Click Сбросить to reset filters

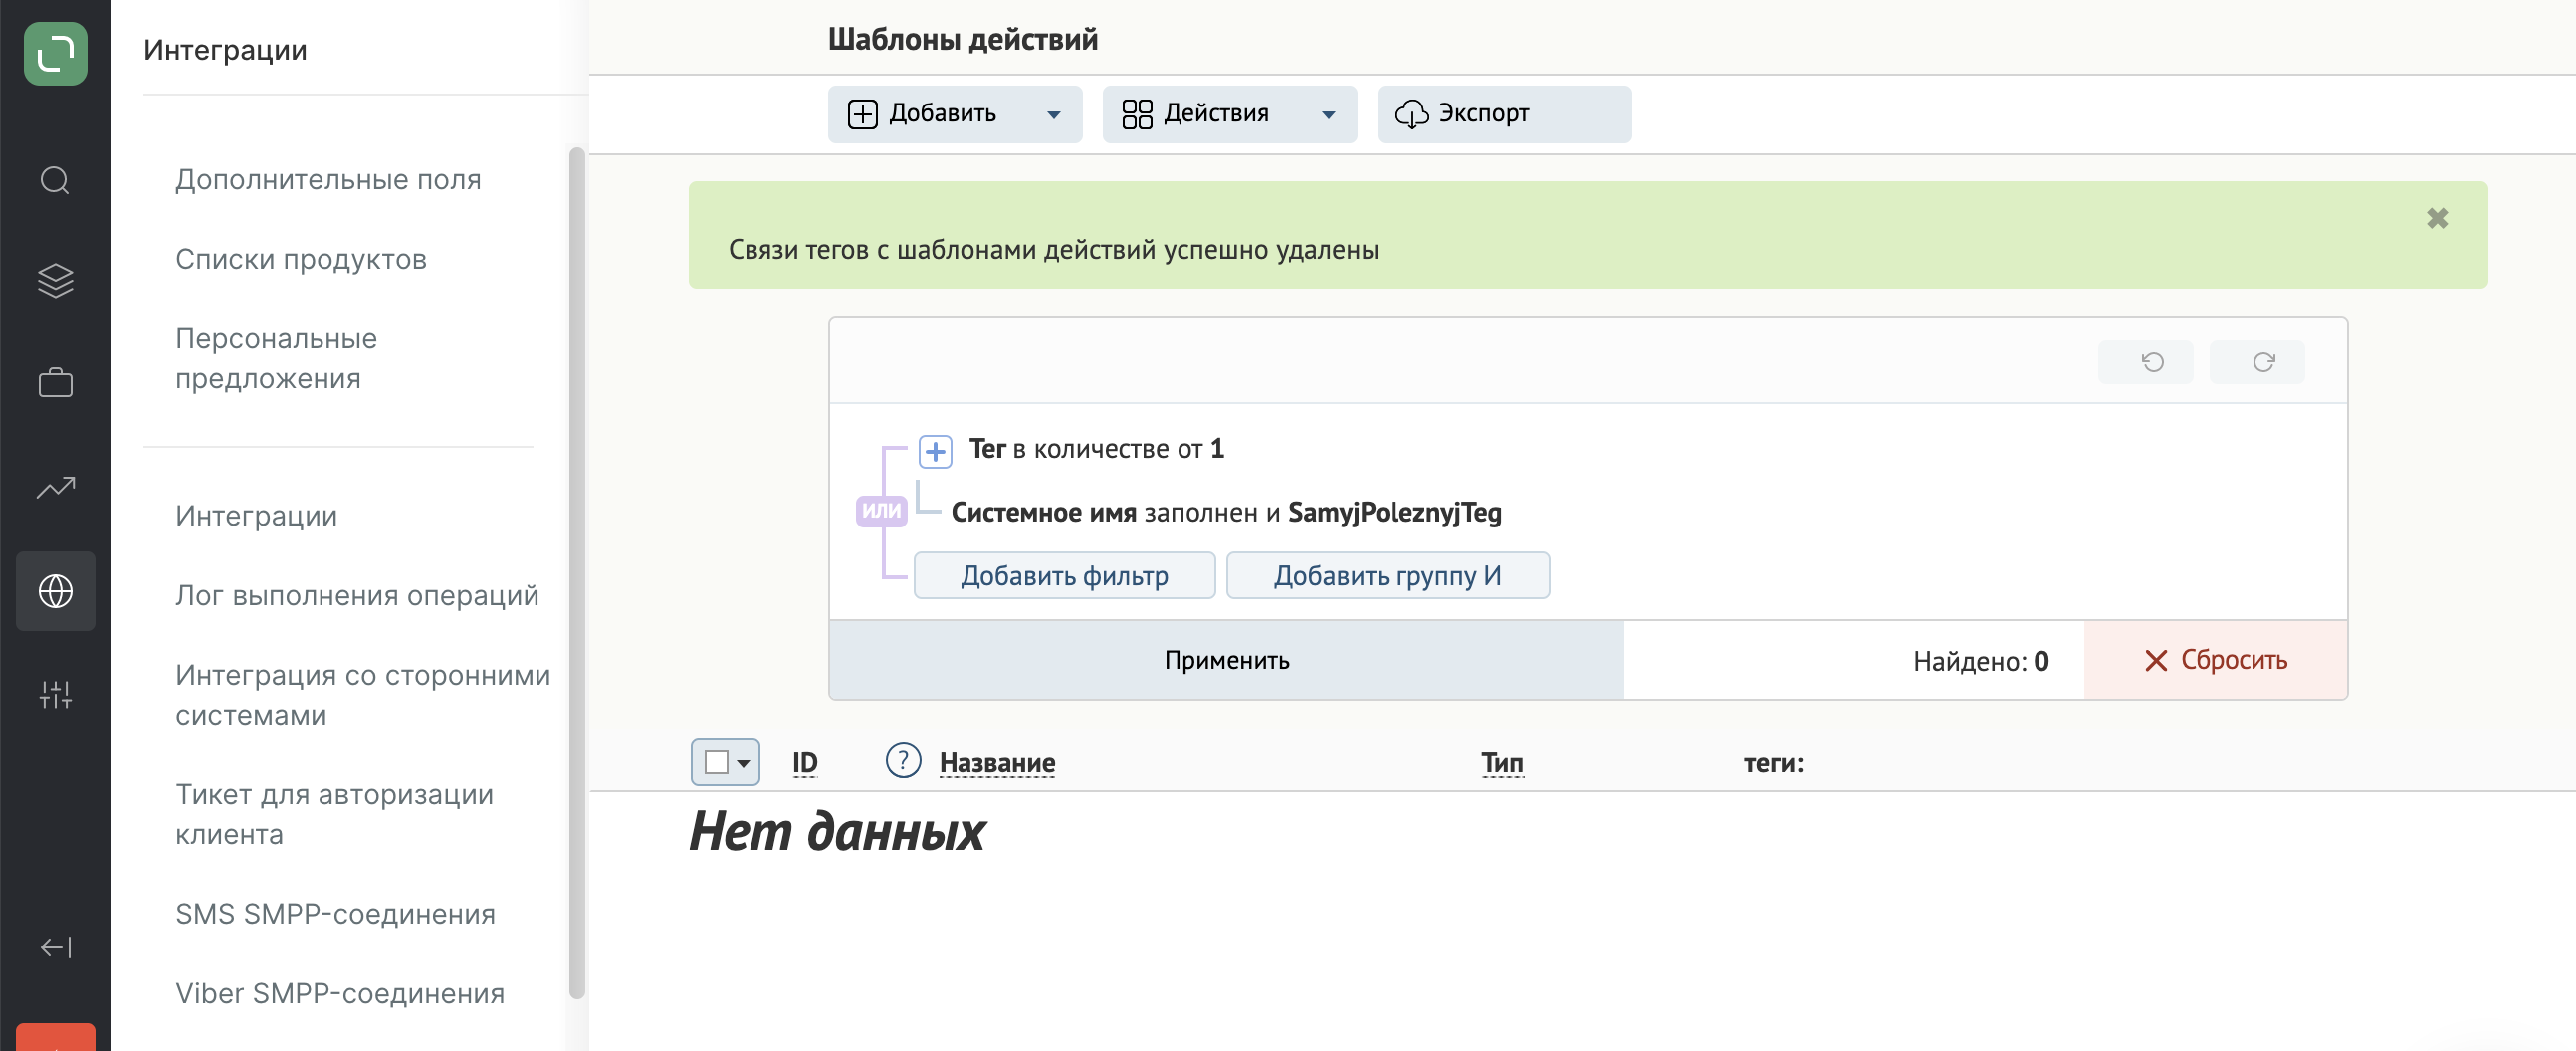pyautogui.click(x=2215, y=660)
